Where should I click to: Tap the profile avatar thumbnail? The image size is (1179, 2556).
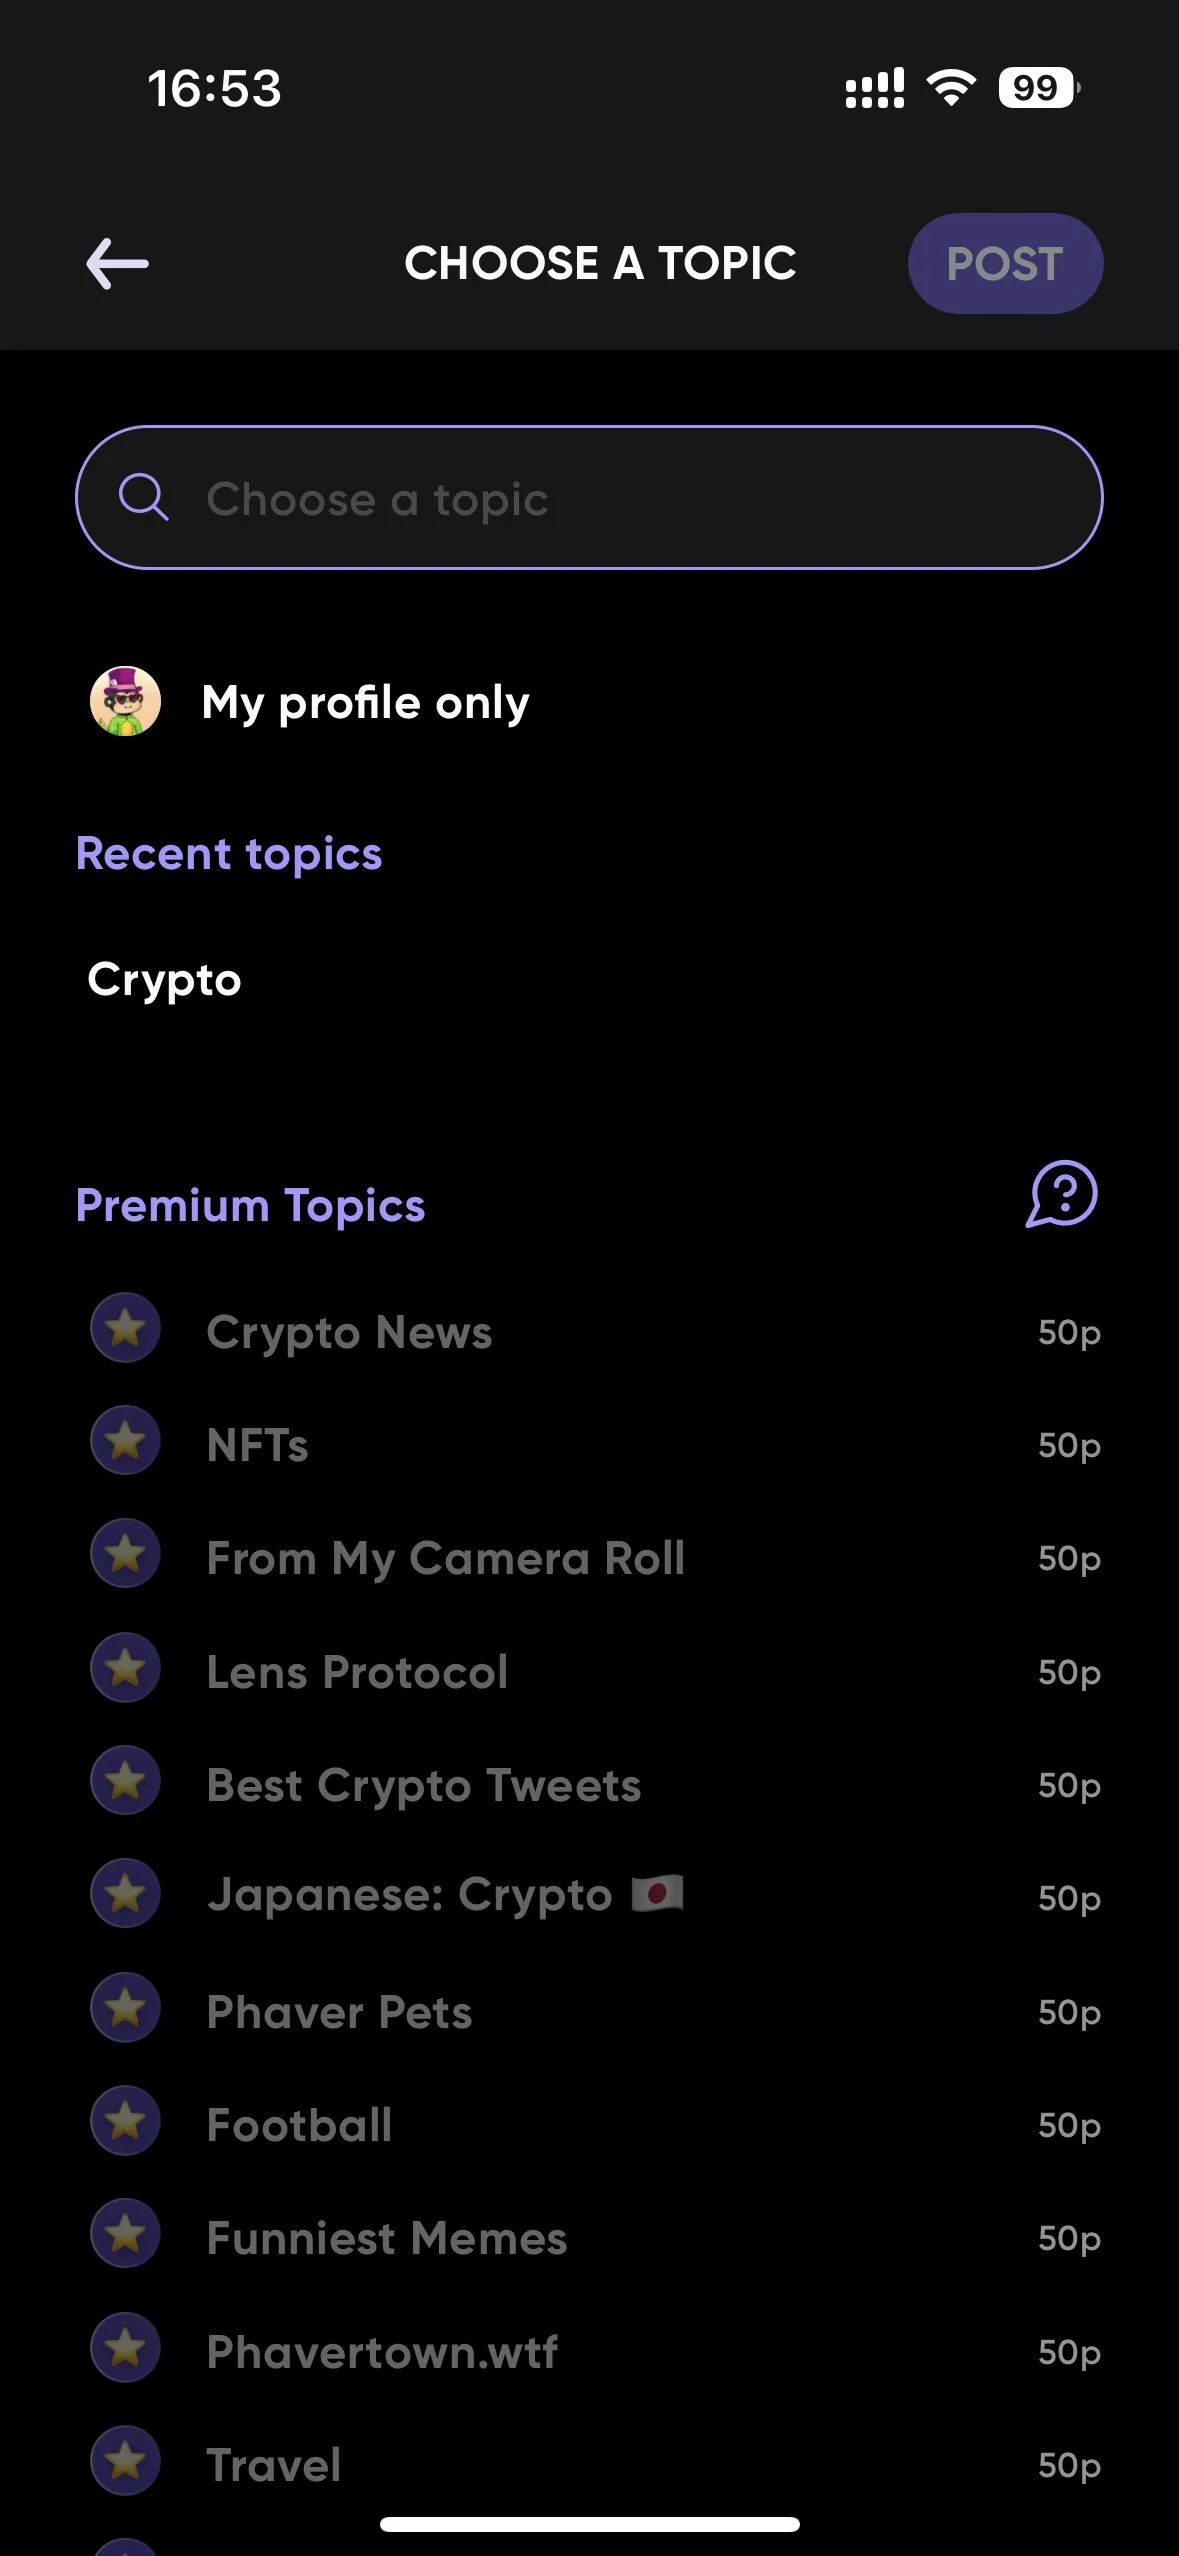click(125, 702)
